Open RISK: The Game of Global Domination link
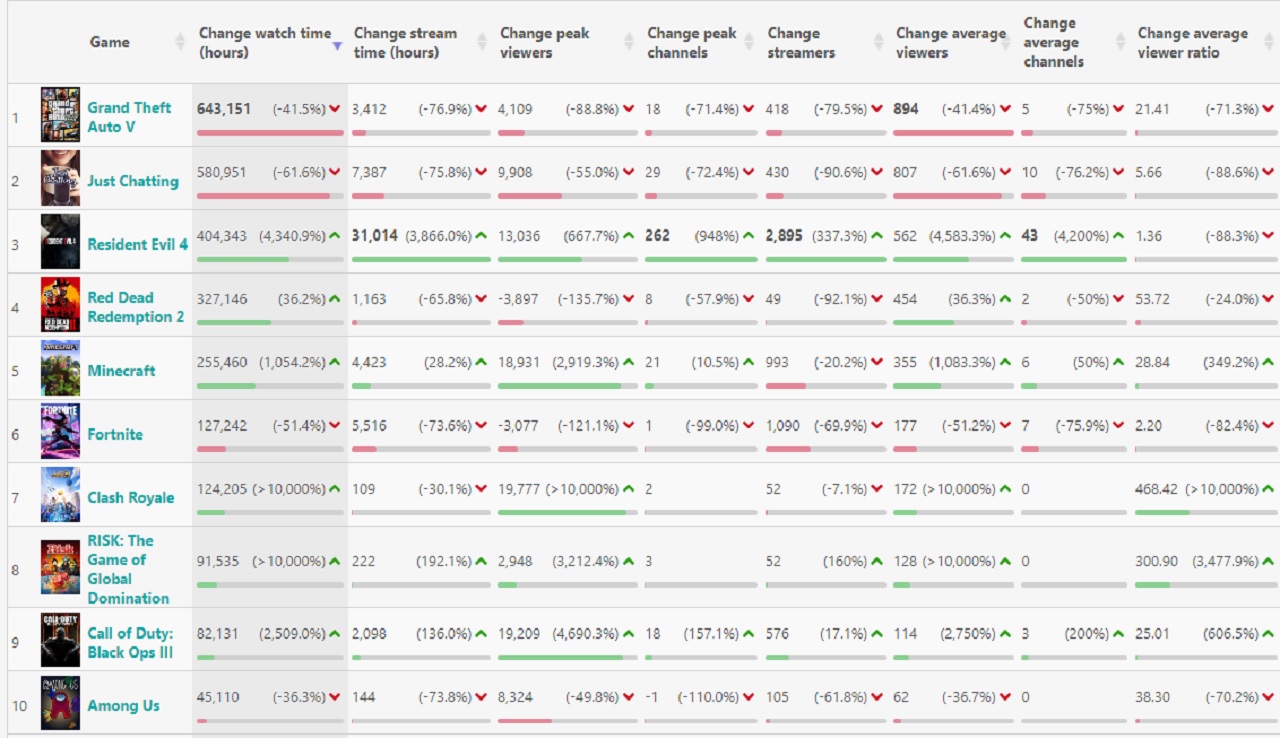 pos(128,569)
